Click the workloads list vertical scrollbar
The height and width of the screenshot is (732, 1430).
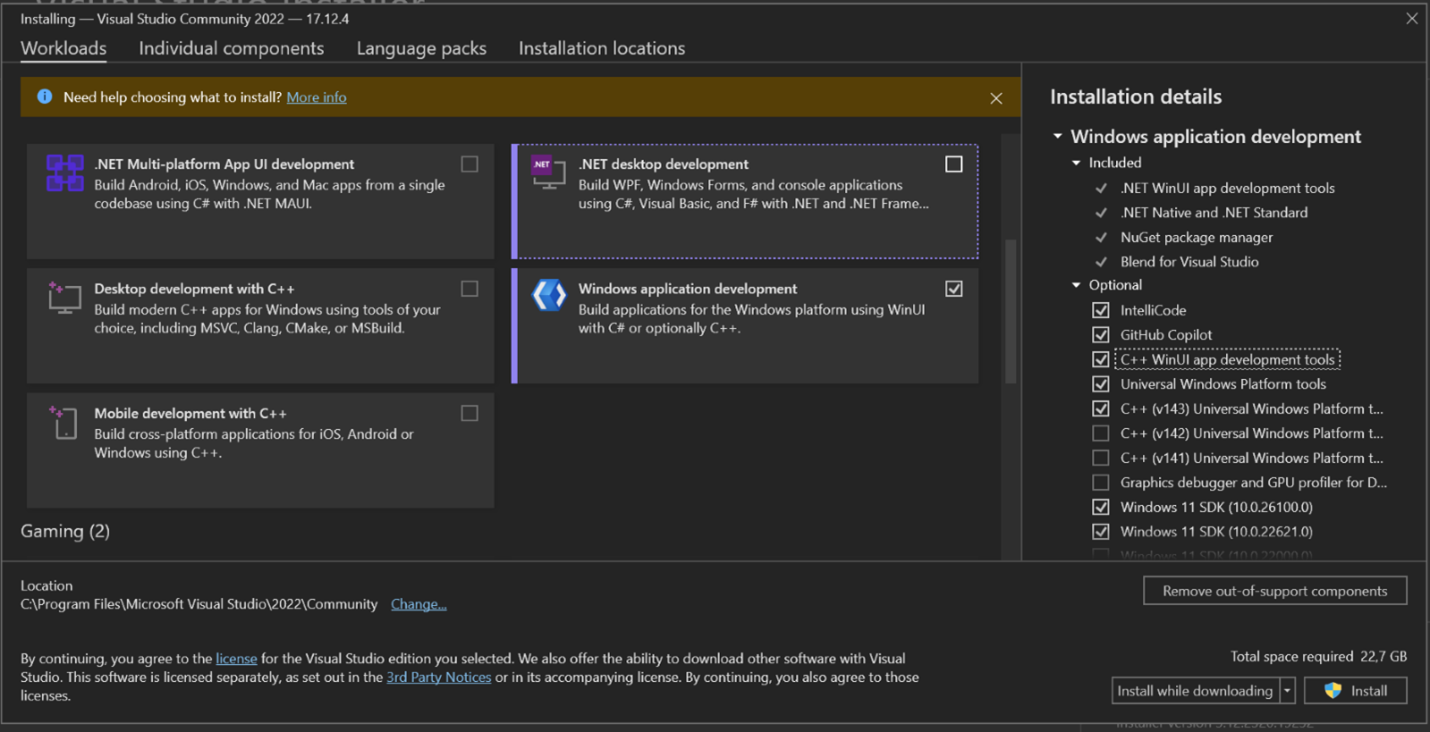(1010, 311)
